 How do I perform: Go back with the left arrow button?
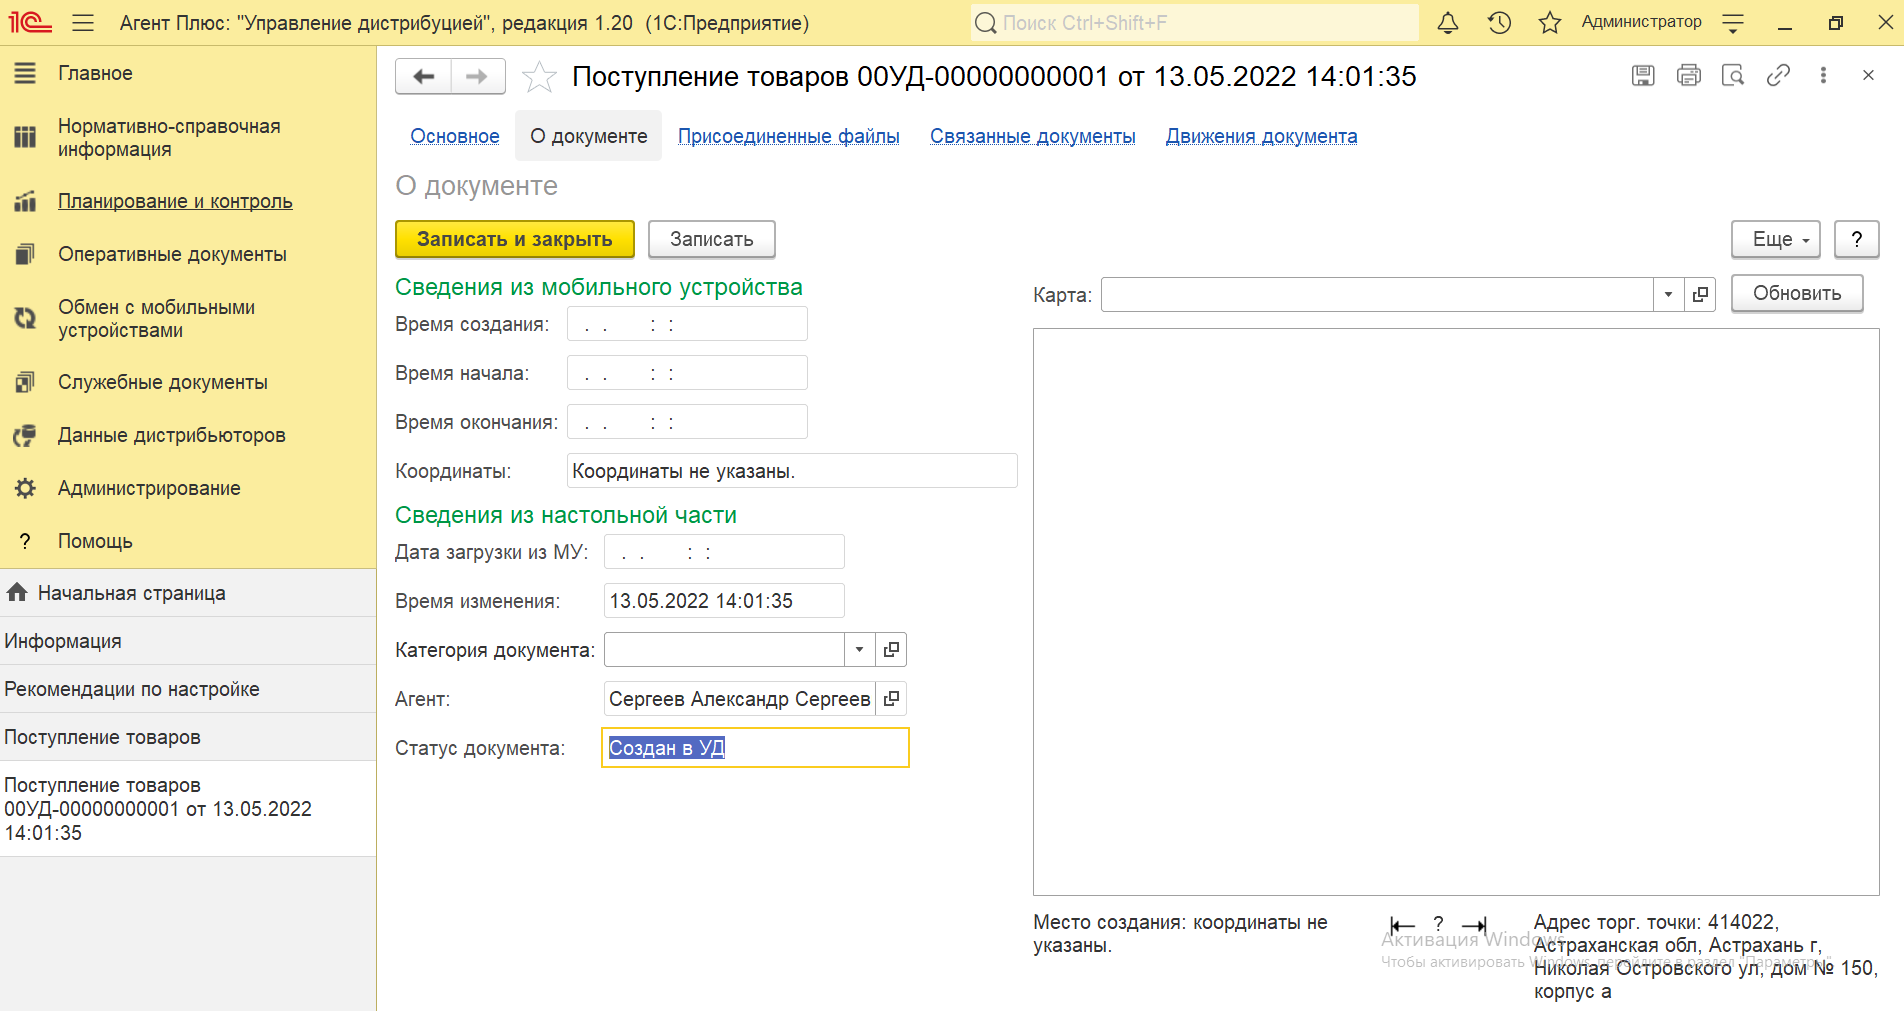click(424, 76)
